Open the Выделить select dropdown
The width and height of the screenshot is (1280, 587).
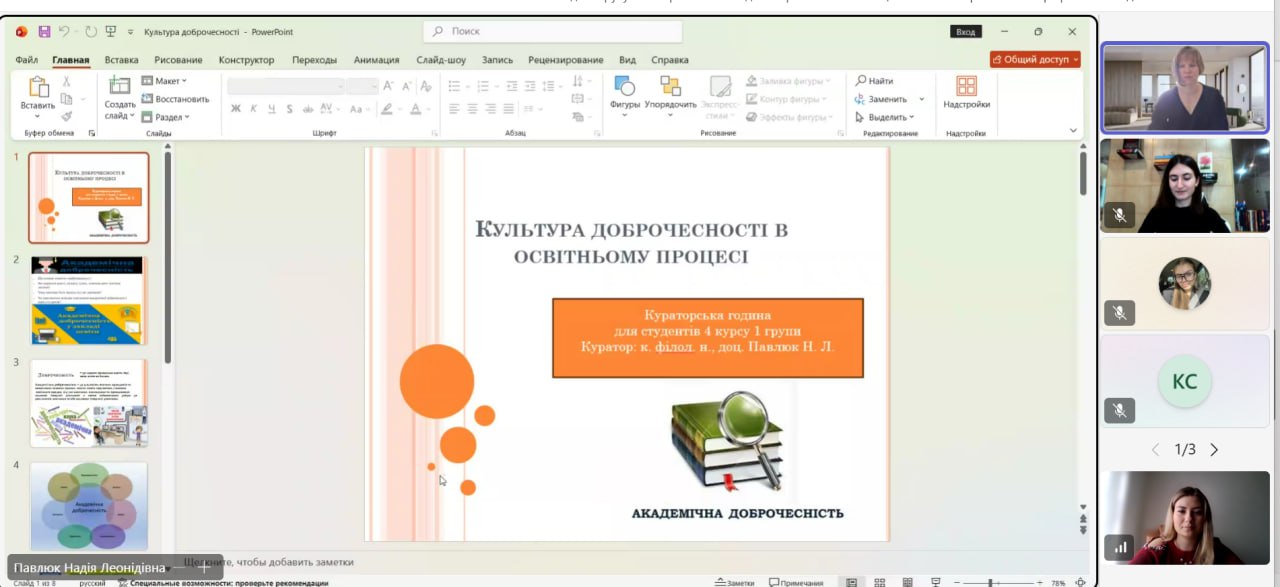click(x=884, y=117)
